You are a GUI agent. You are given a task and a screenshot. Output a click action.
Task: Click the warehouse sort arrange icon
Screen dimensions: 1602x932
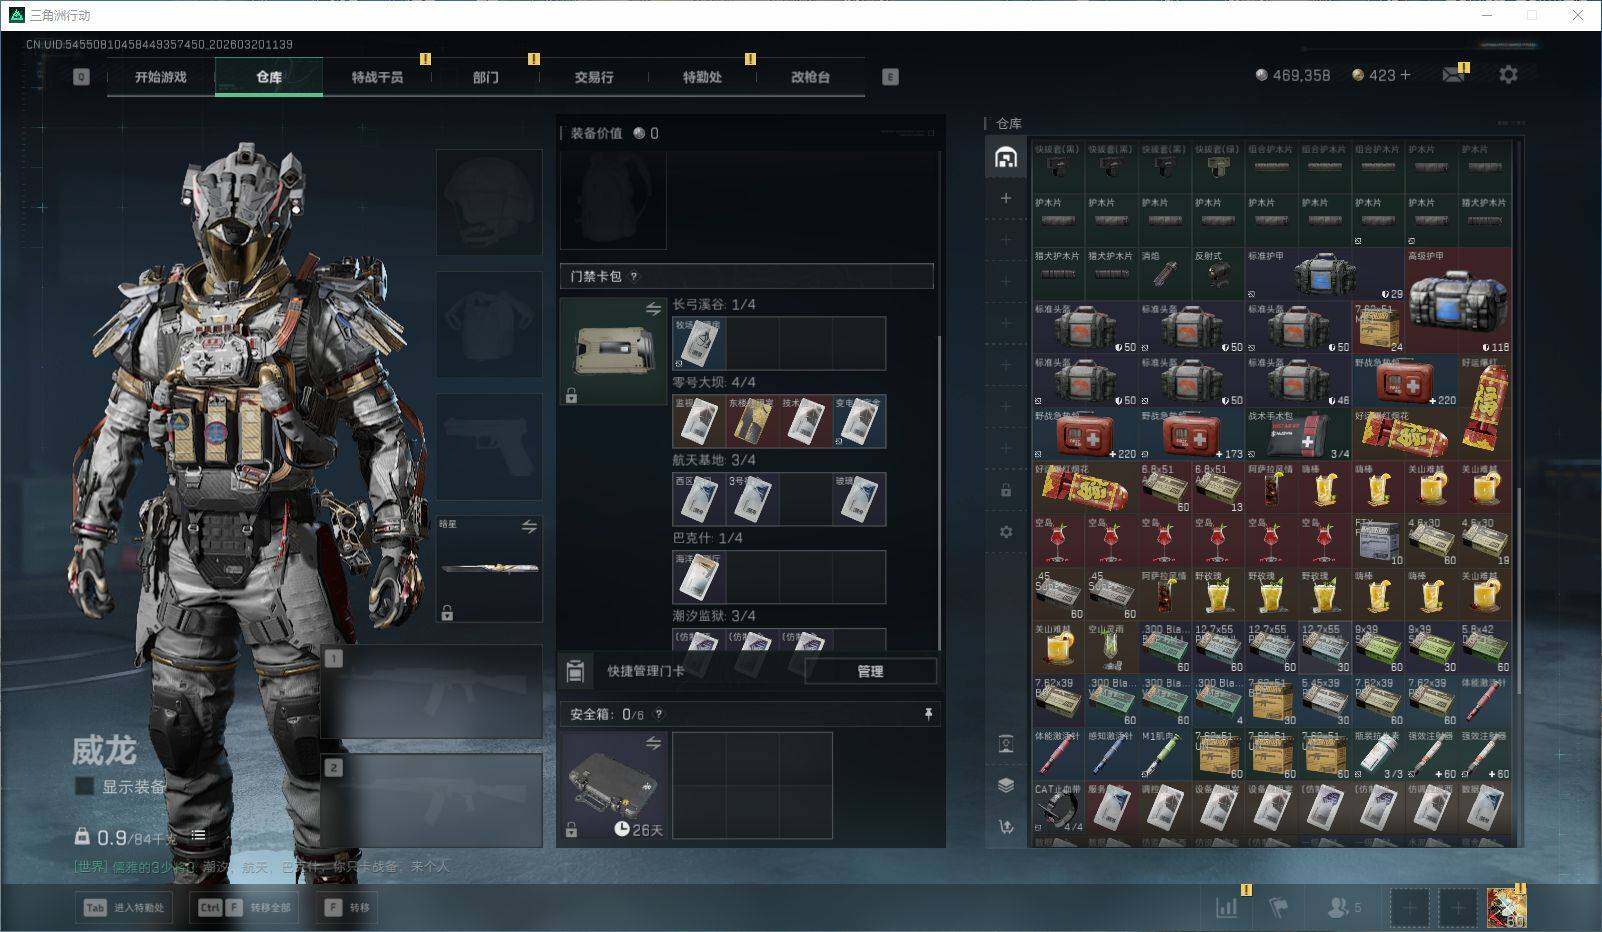pos(1006,827)
